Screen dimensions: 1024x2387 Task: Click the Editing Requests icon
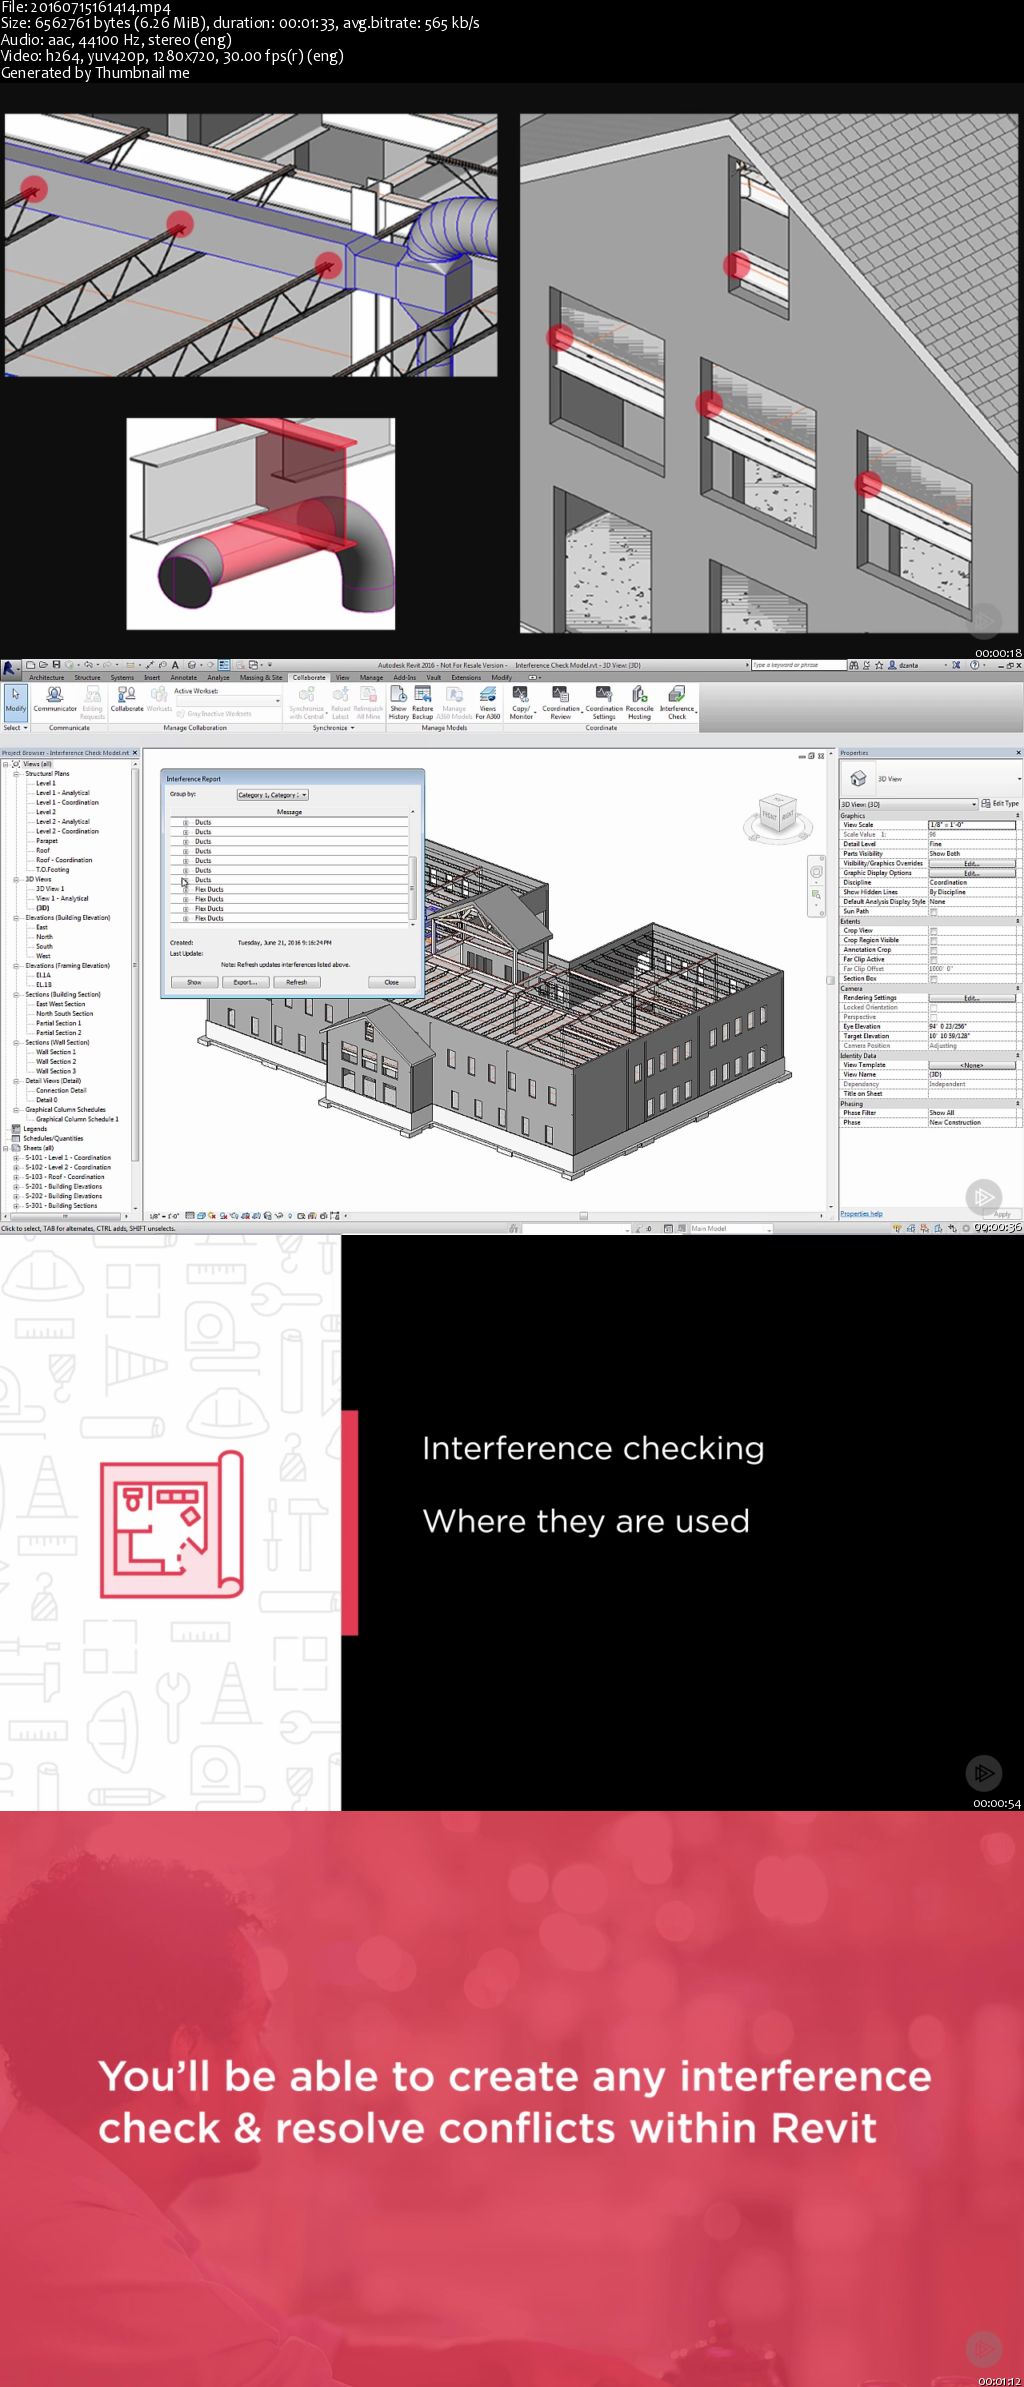click(93, 694)
